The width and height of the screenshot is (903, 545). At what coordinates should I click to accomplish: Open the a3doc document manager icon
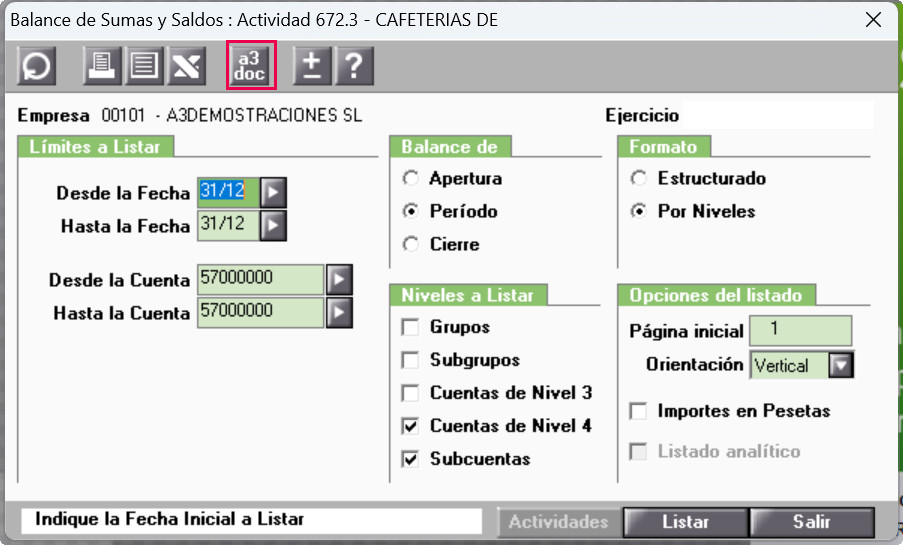pyautogui.click(x=251, y=65)
